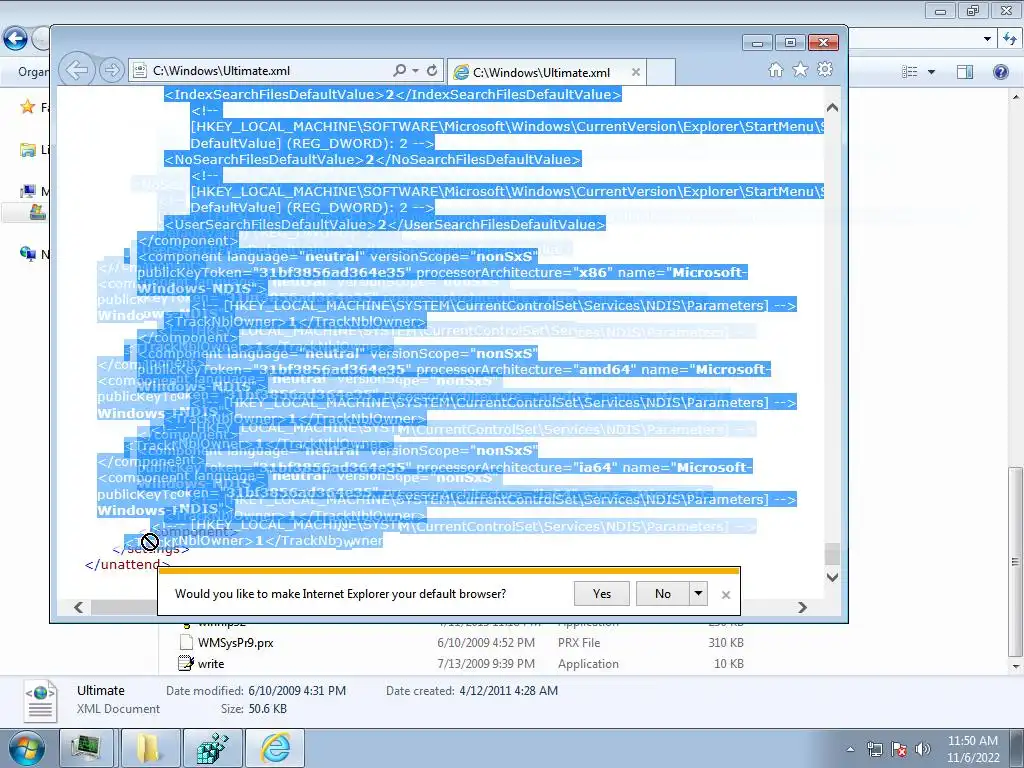Open Explorer help button
This screenshot has height=768, width=1024.
tap(1000, 72)
